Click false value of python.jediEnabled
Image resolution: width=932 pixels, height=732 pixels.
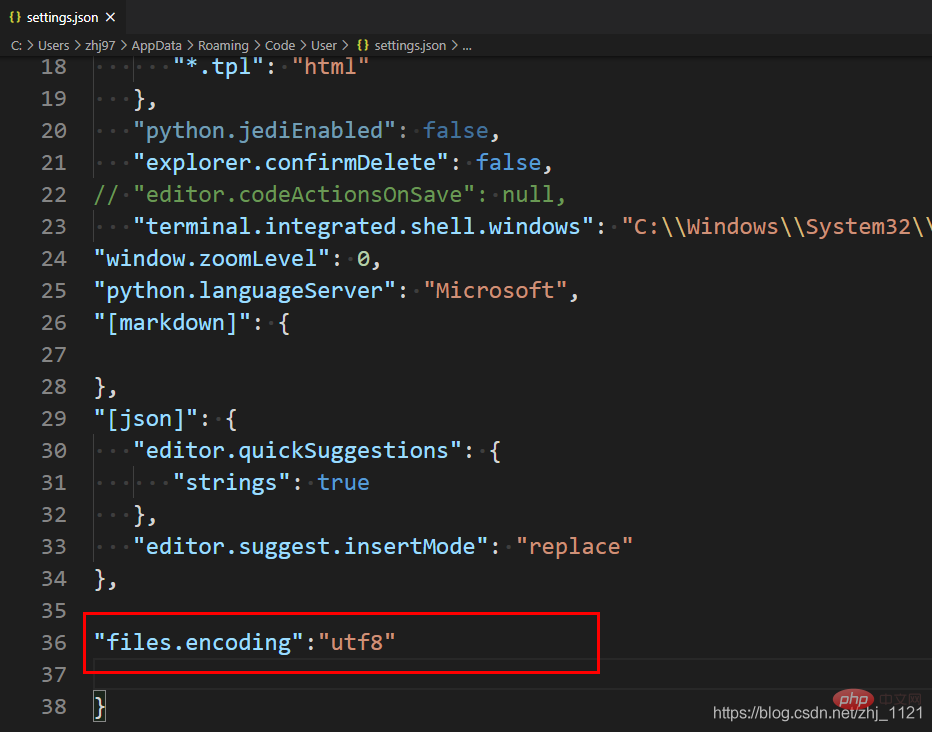pos(456,131)
